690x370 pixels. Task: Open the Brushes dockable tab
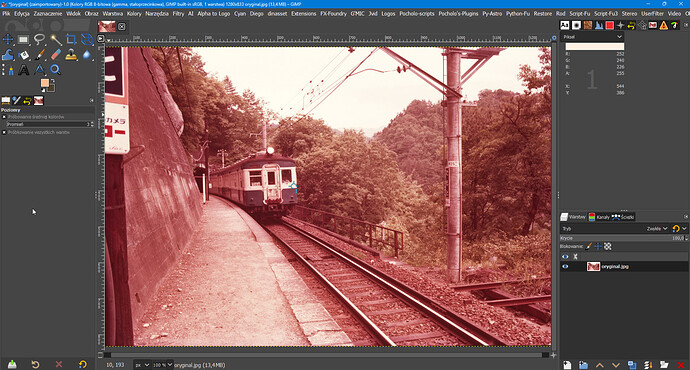(x=576, y=26)
